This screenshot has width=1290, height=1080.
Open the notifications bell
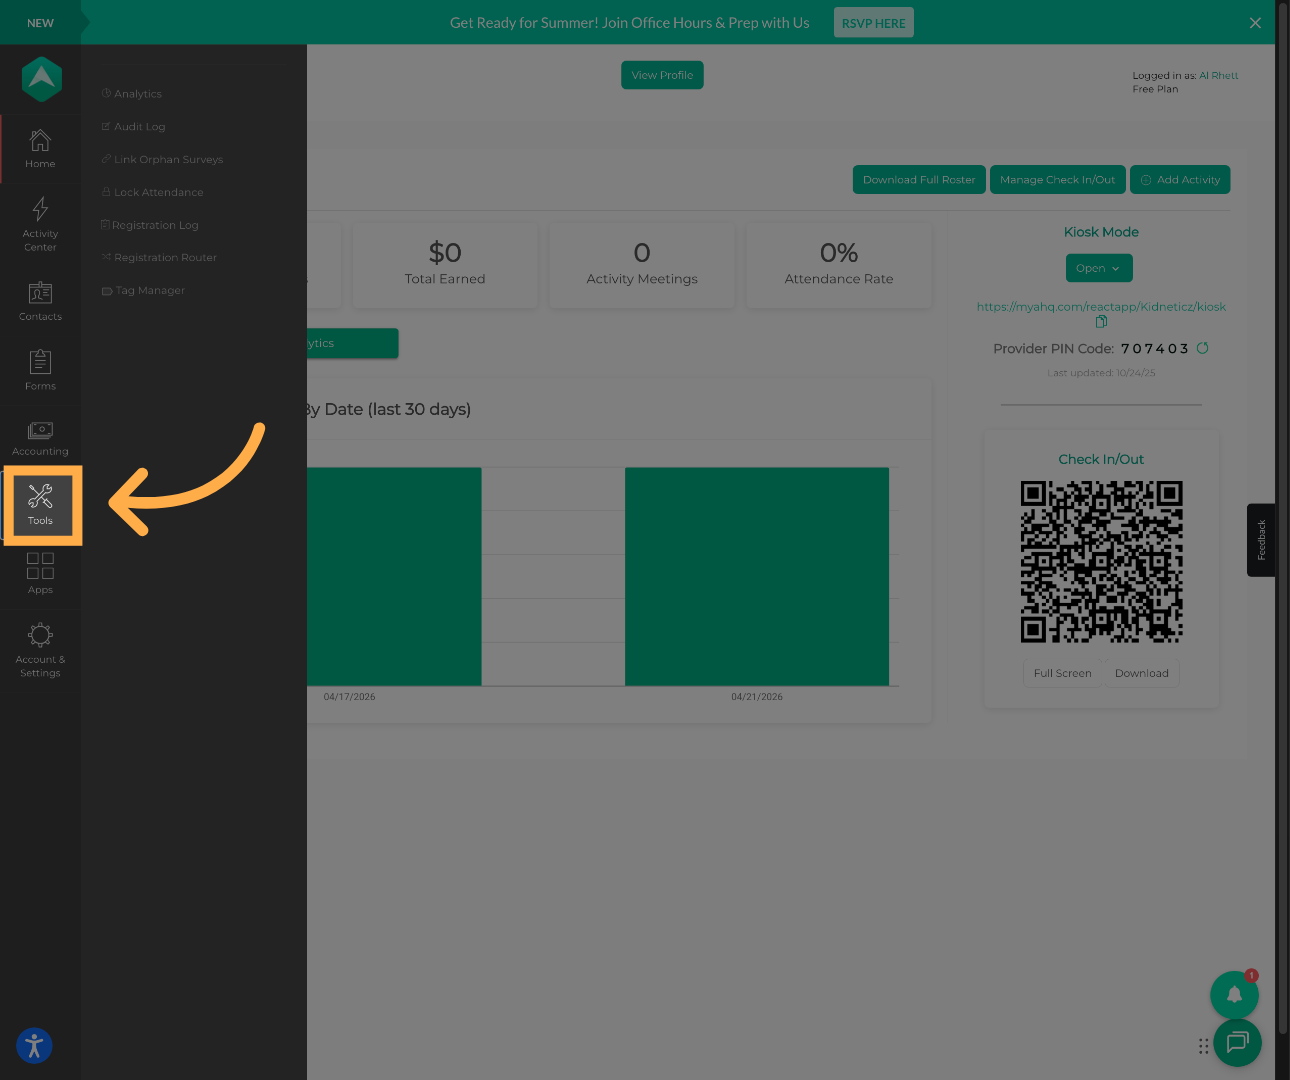1234,994
